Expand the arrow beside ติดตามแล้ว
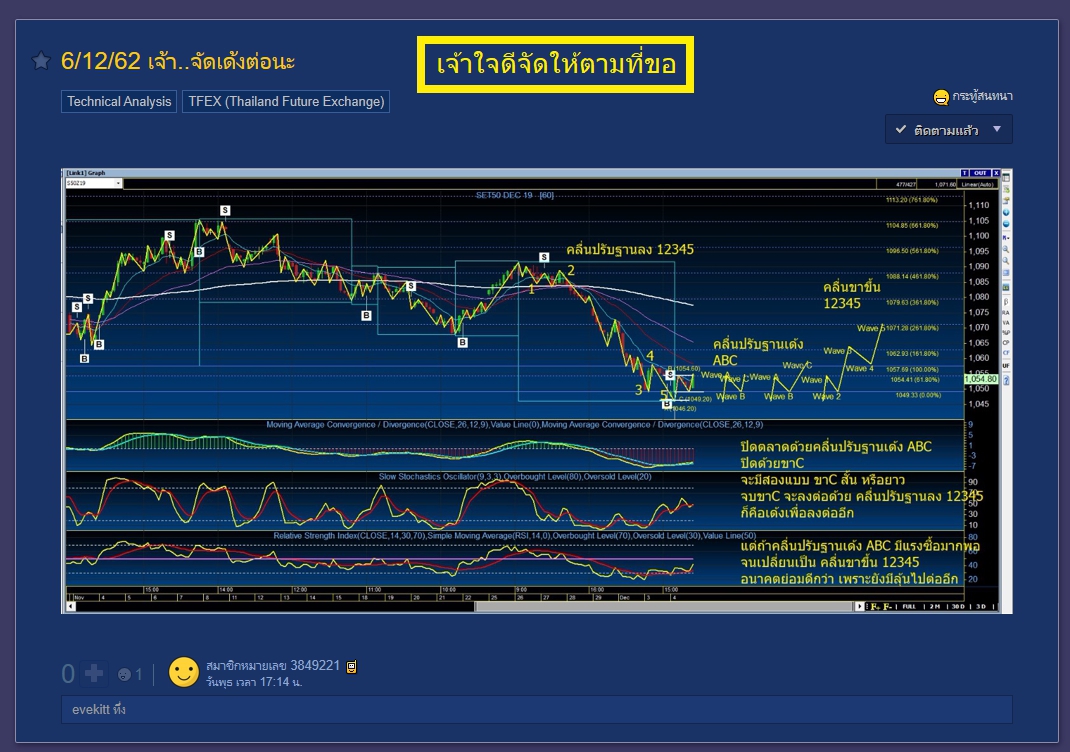The height and width of the screenshot is (752, 1070). pos(997,129)
